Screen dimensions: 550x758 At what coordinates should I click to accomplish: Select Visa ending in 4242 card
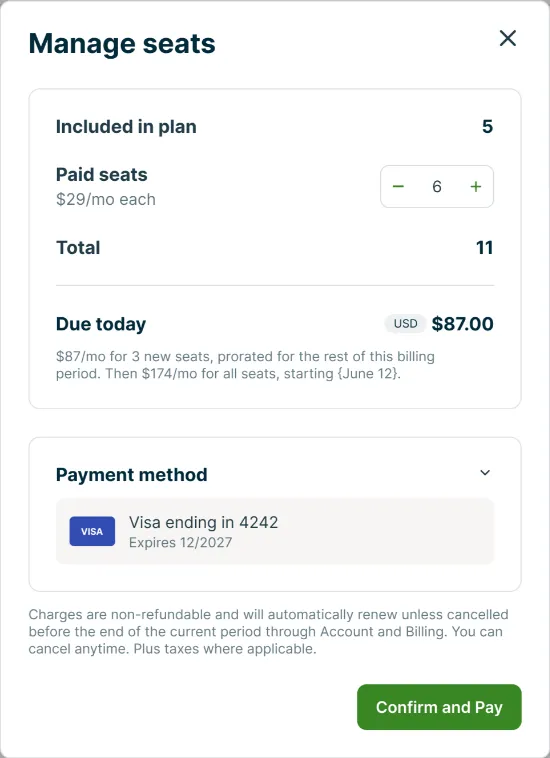pos(275,531)
